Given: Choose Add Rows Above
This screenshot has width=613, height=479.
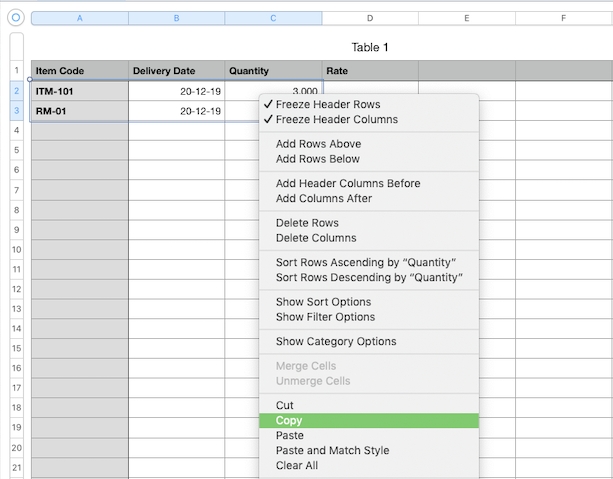Looking at the screenshot, I should (318, 144).
